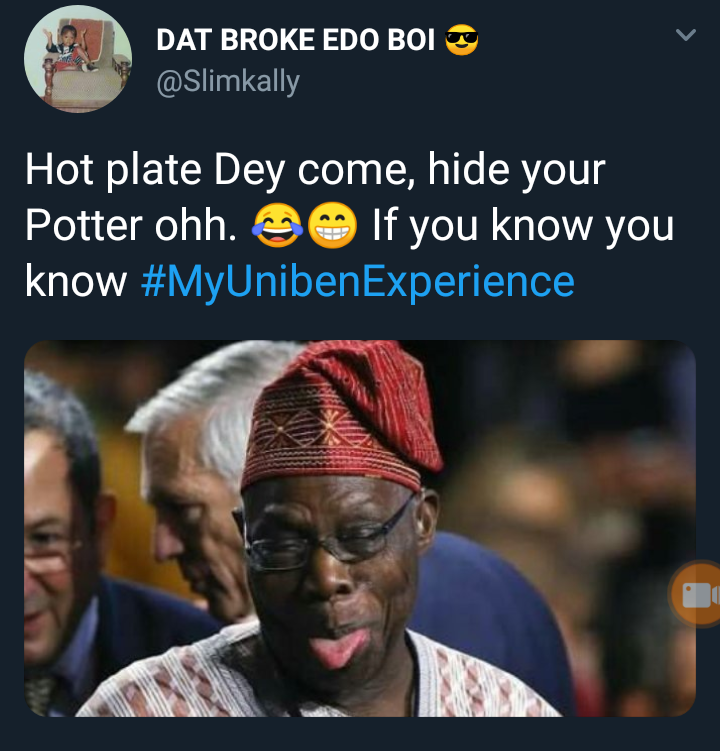This screenshot has width=720, height=751.
Task: Click the grinning emoji in the tweet
Action: (332, 228)
